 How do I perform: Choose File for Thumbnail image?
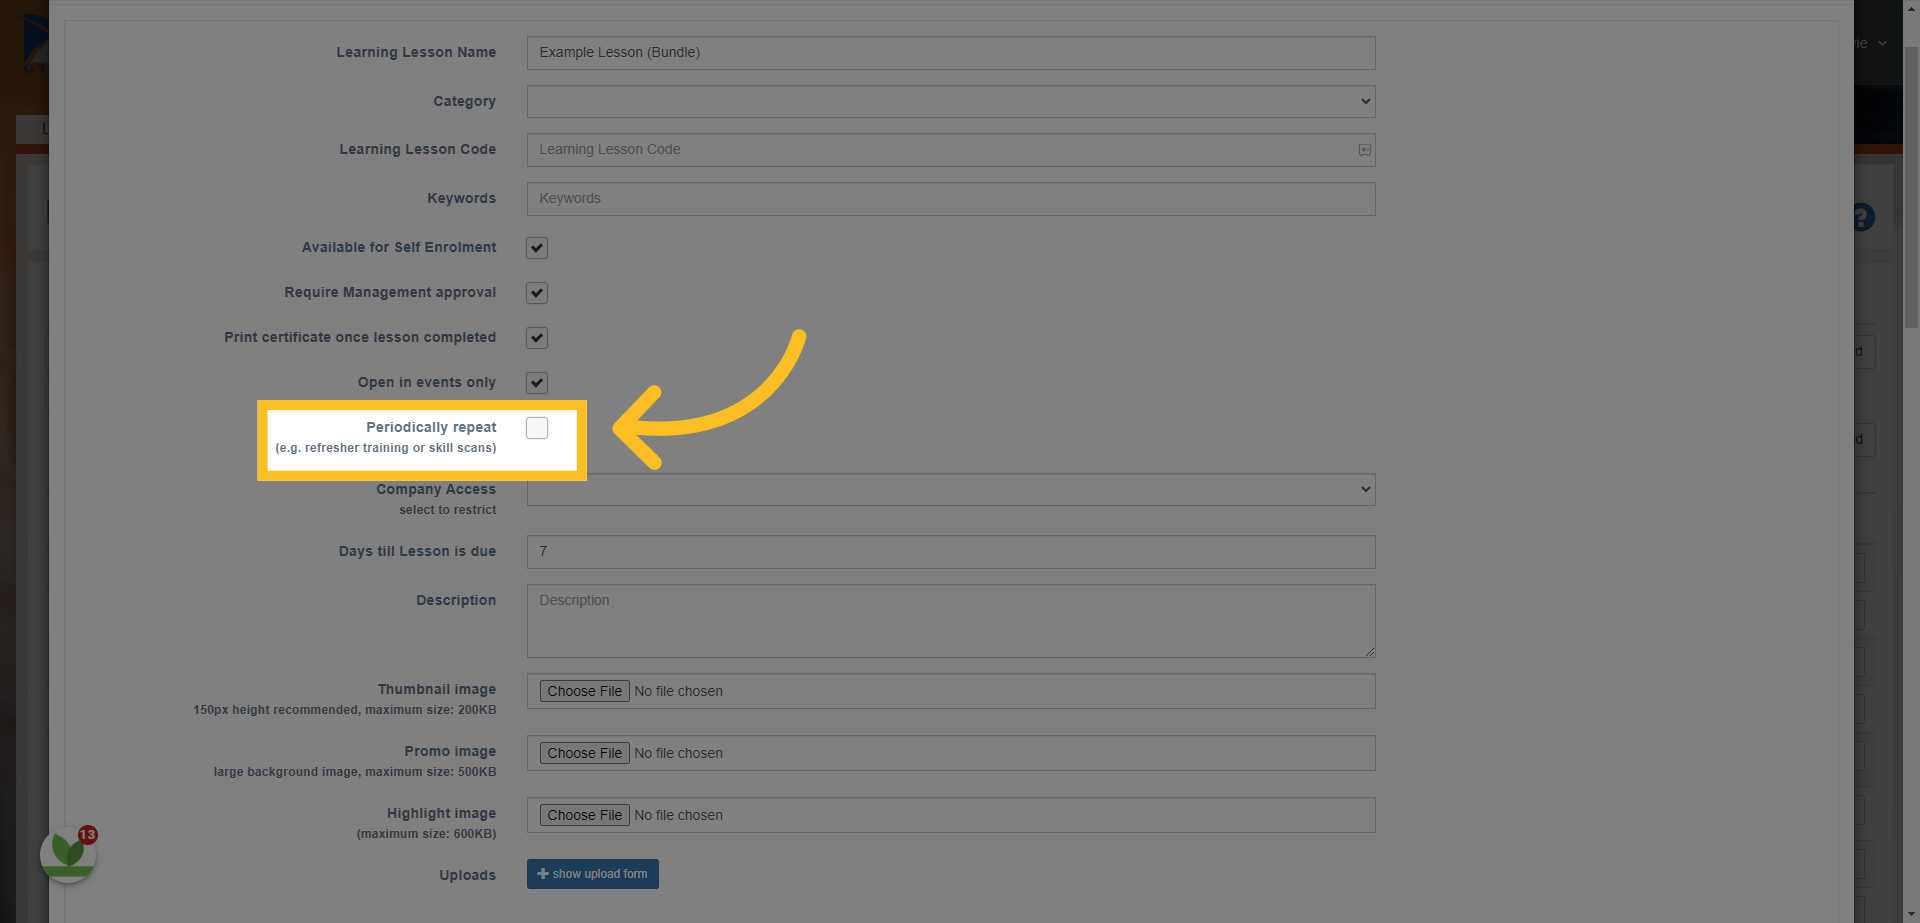click(585, 691)
